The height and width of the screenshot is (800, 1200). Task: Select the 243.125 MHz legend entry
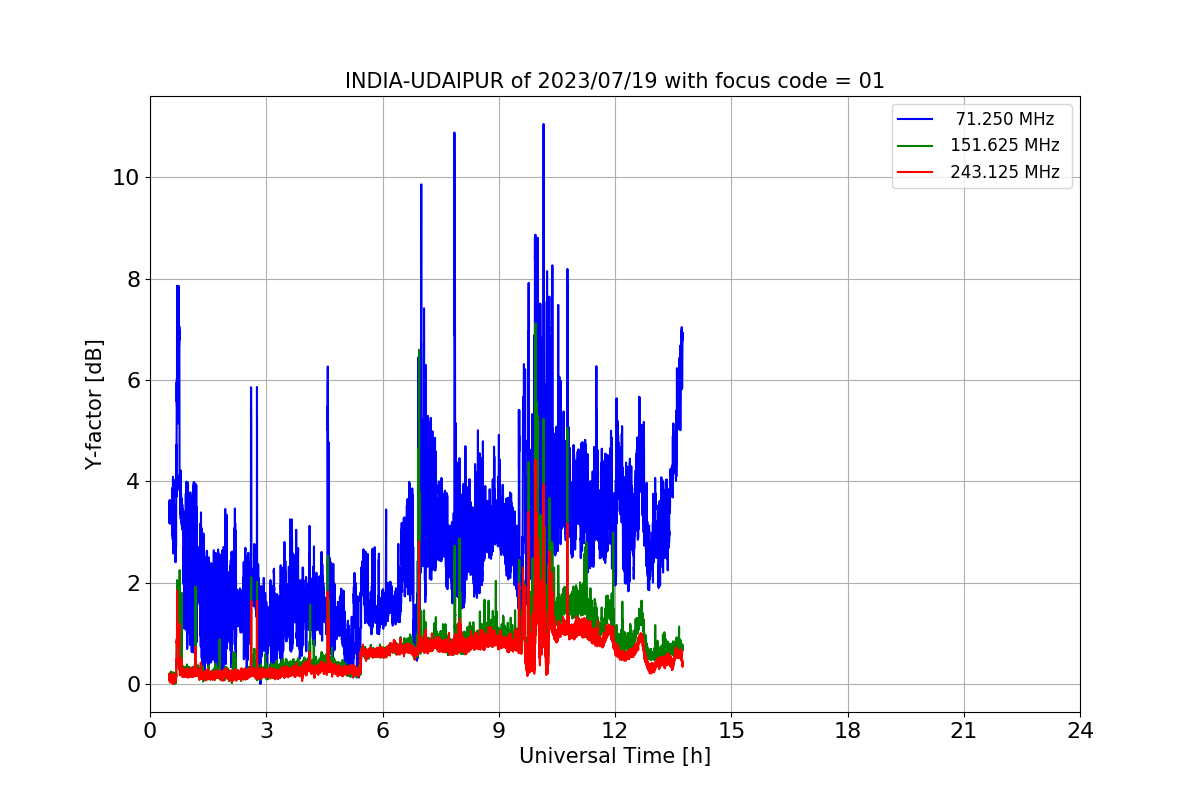[x=1005, y=172]
